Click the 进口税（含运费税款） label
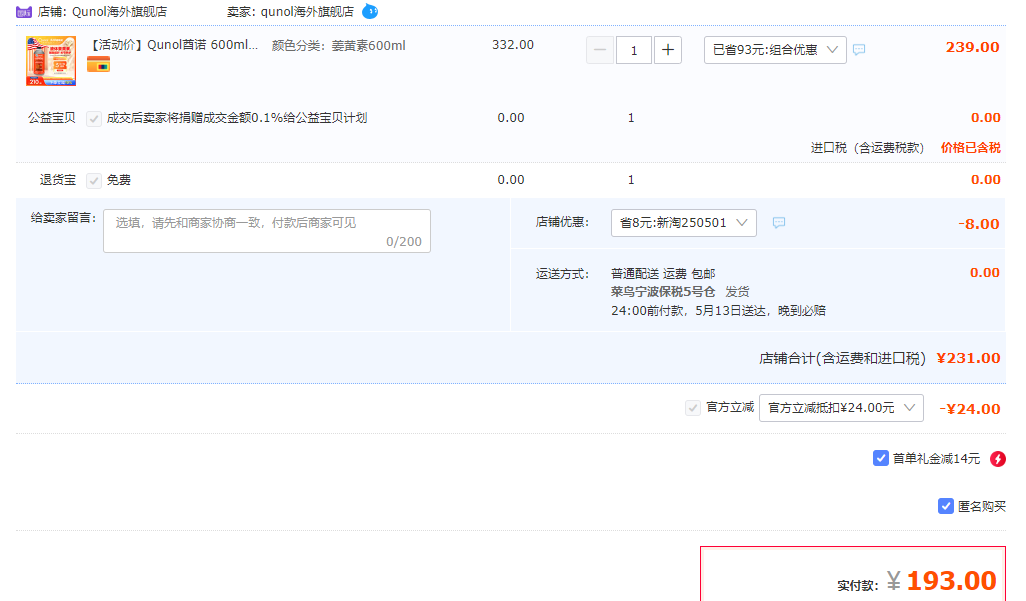The height and width of the screenshot is (601, 1026). pos(868,148)
